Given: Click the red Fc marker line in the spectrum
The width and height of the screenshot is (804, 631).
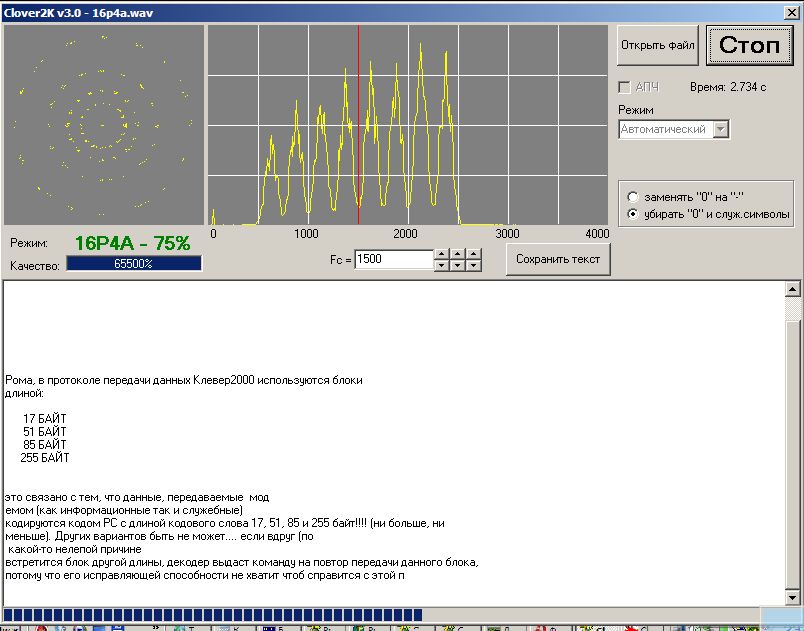Looking at the screenshot, I should pyautogui.click(x=358, y=126).
